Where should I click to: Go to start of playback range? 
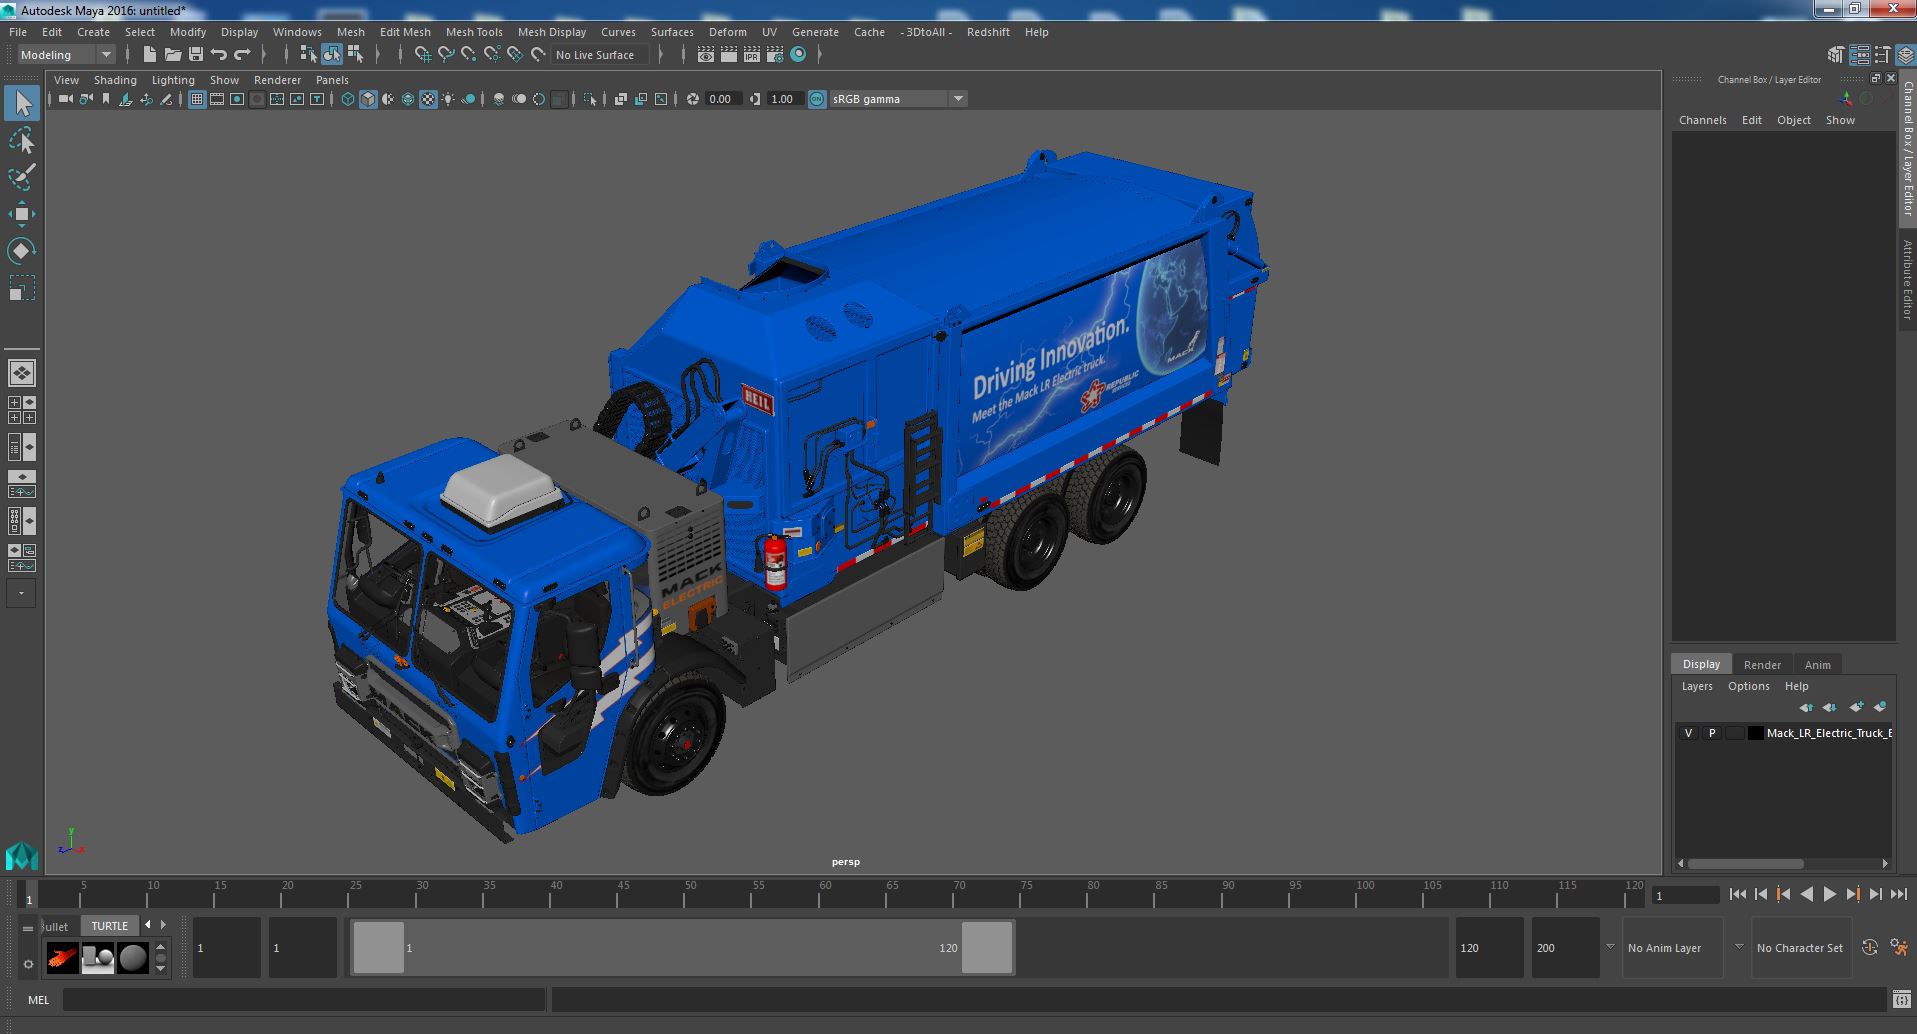[1737, 894]
